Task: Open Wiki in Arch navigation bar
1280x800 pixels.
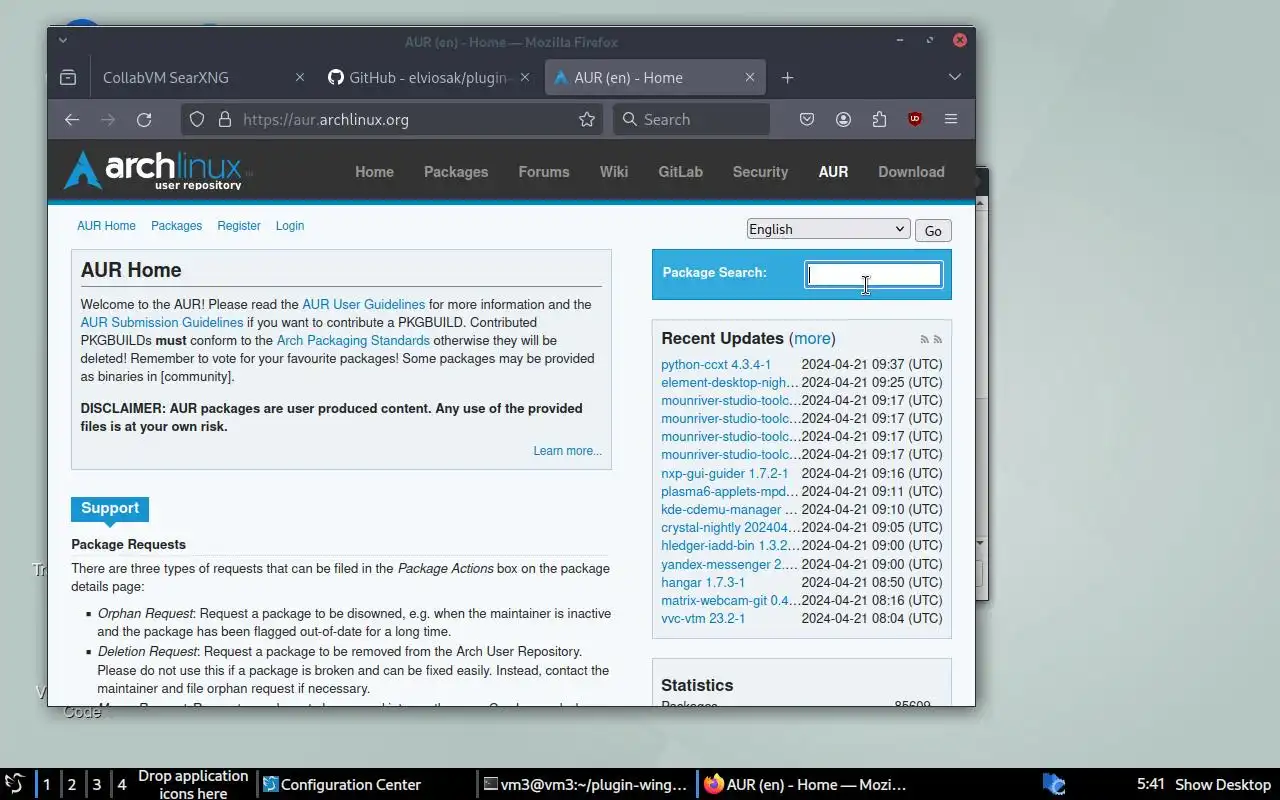Action: pyautogui.click(x=614, y=172)
